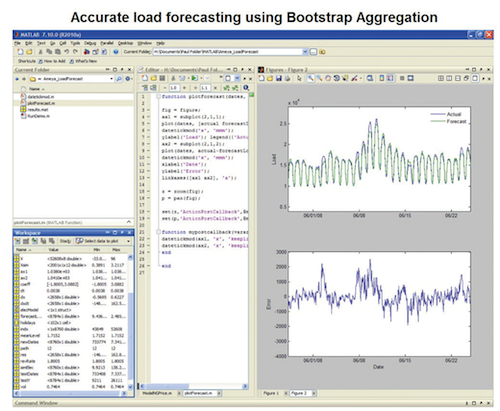Go back in Current Folder browser
Image resolution: width=500 pixels, height=411 pixels.
tap(17, 79)
